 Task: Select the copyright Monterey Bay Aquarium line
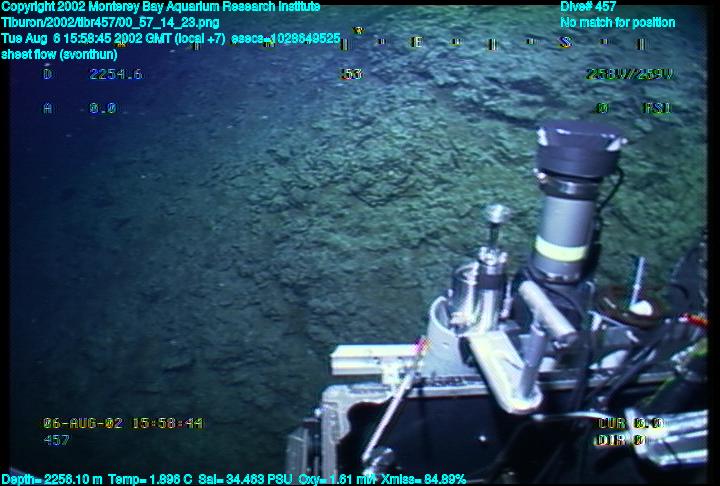161,7
